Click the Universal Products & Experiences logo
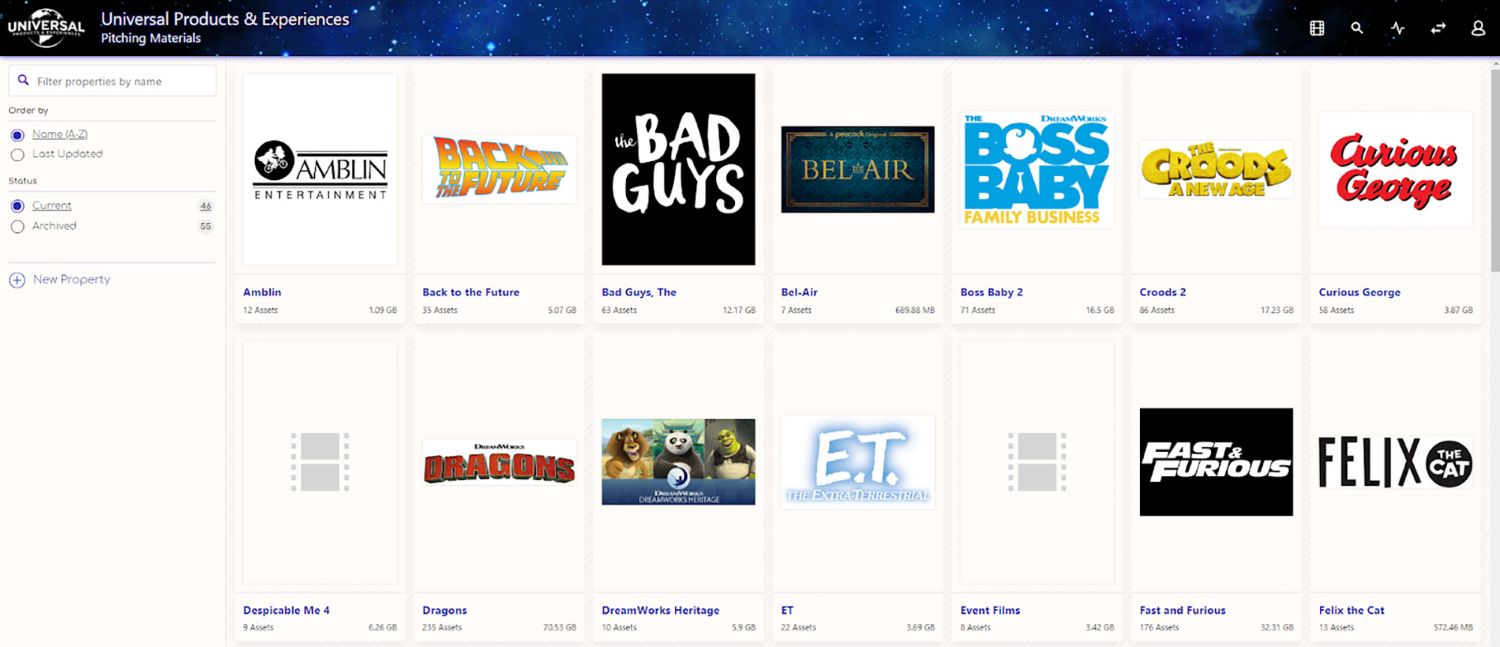Screen dimensions: 1500x647 pos(46,28)
